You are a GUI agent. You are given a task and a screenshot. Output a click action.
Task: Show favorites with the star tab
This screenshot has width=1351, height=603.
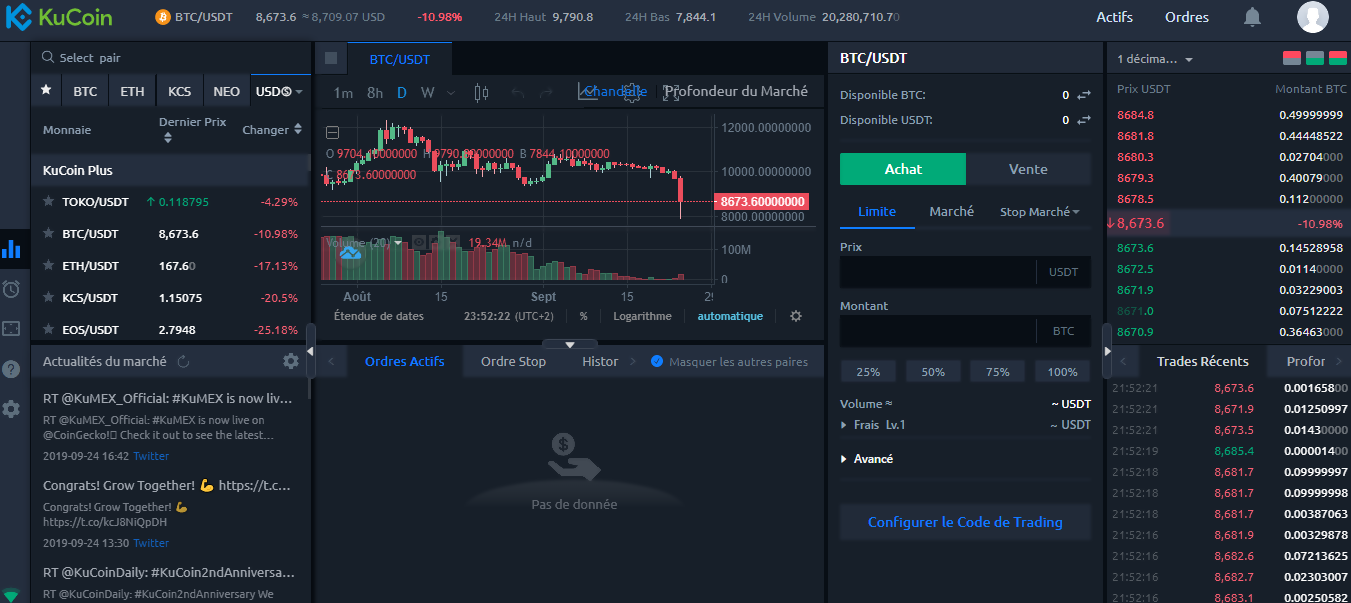click(x=46, y=91)
